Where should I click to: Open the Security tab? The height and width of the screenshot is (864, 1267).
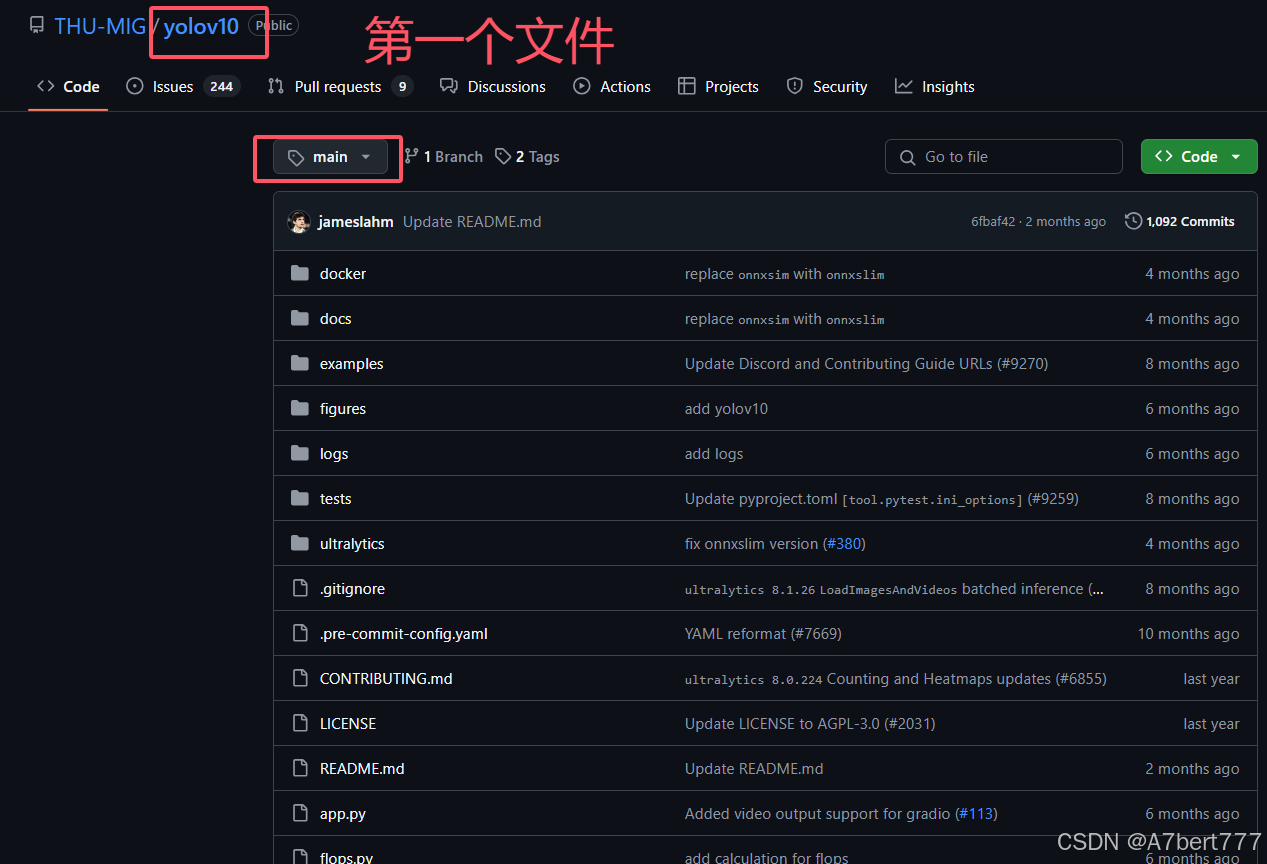(827, 87)
